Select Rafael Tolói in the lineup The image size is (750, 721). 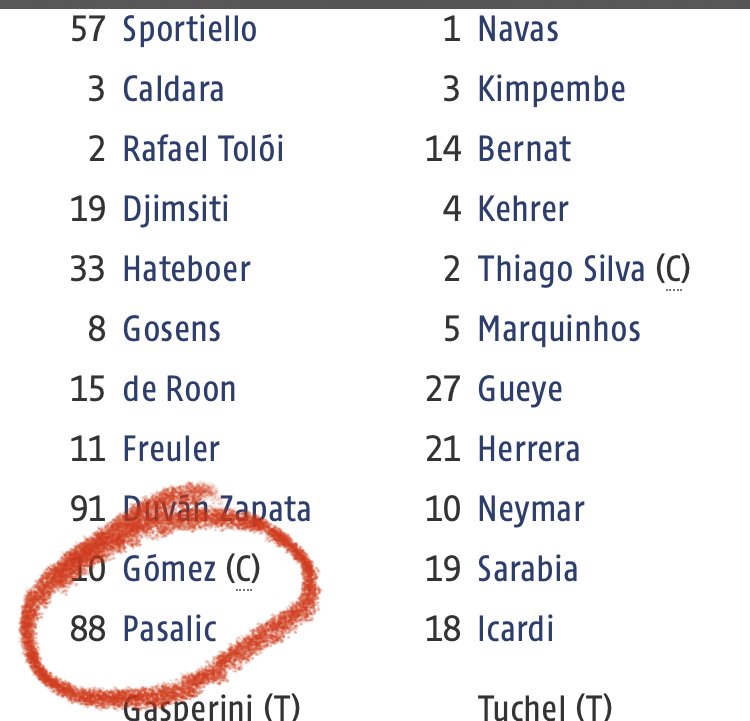204,149
